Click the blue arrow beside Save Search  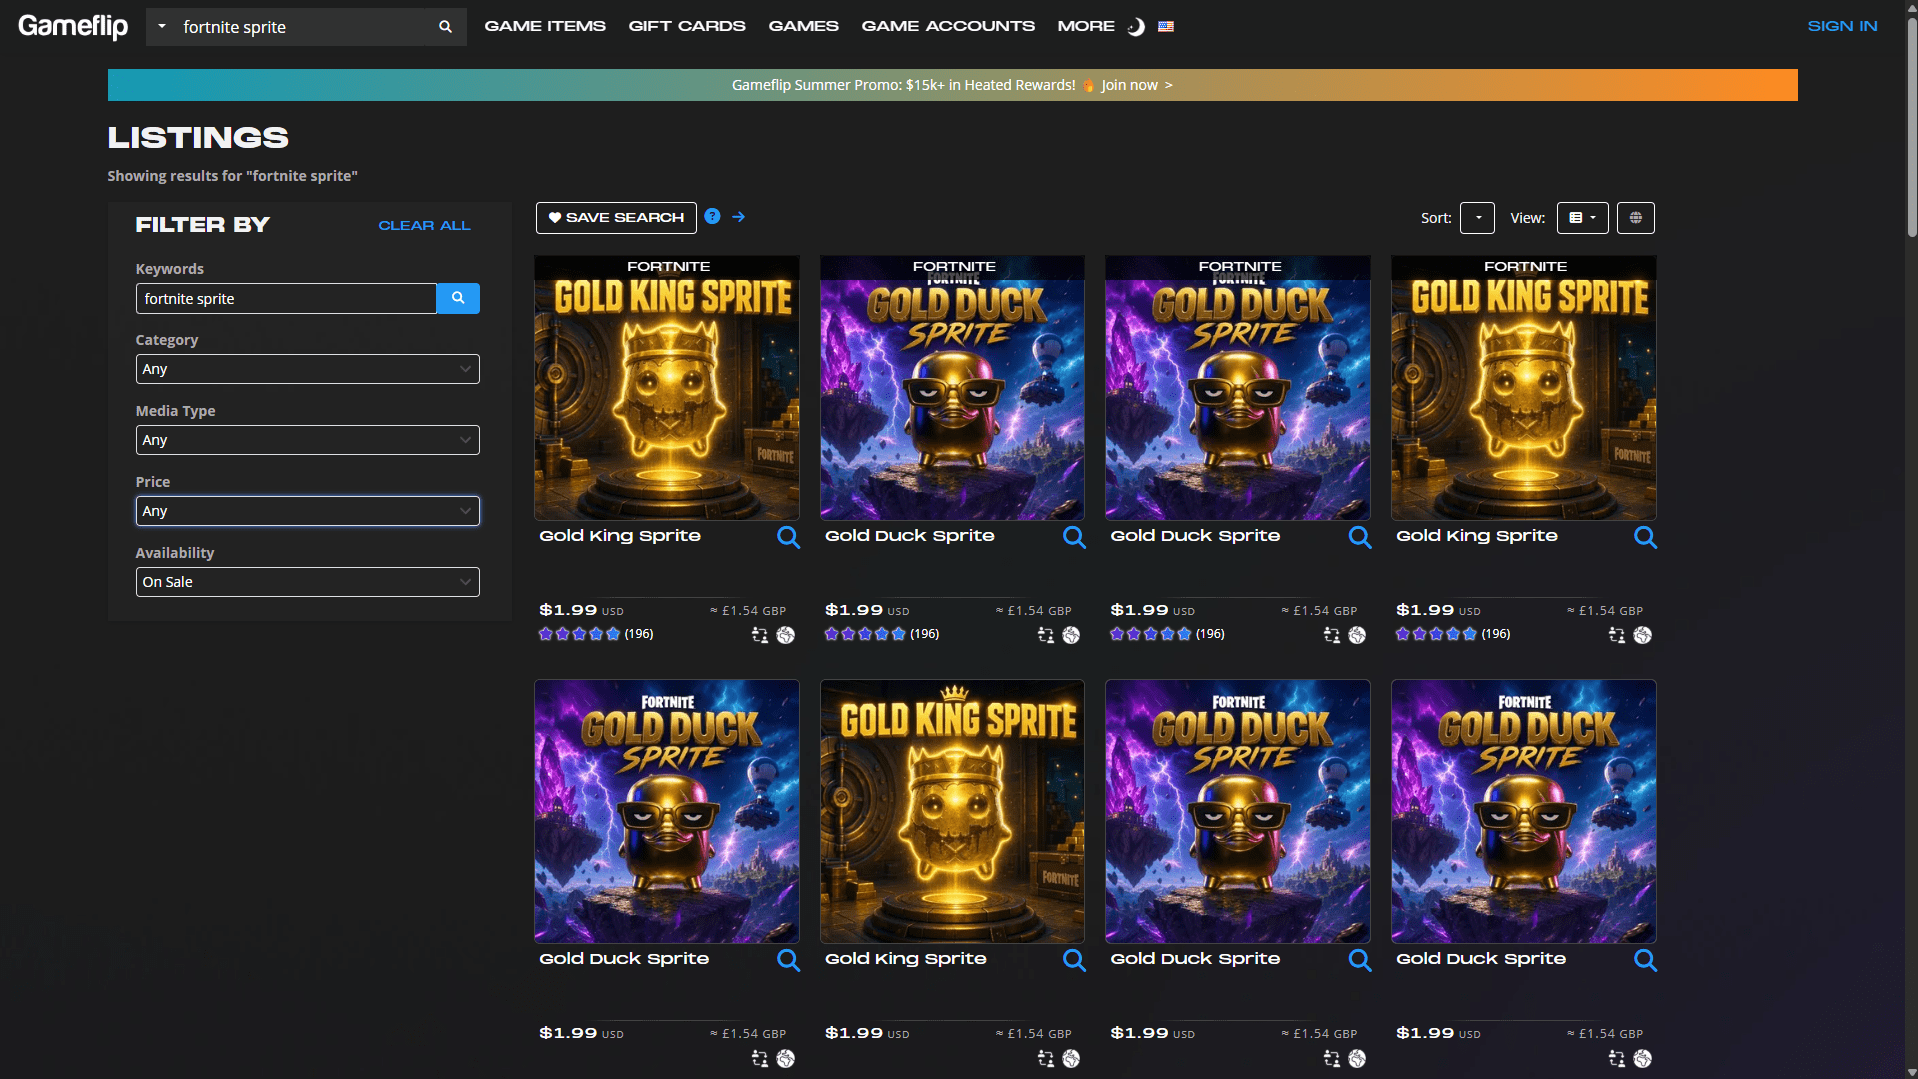tap(738, 216)
